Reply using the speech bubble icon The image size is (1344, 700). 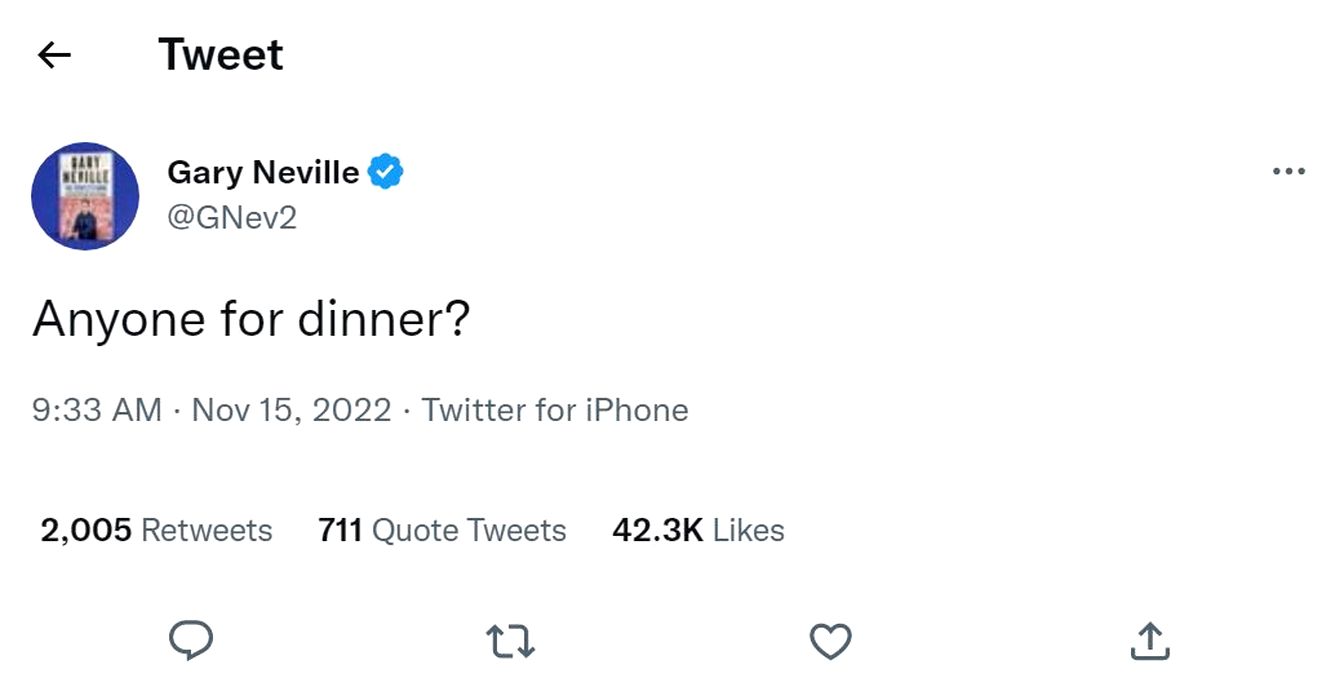[190, 641]
